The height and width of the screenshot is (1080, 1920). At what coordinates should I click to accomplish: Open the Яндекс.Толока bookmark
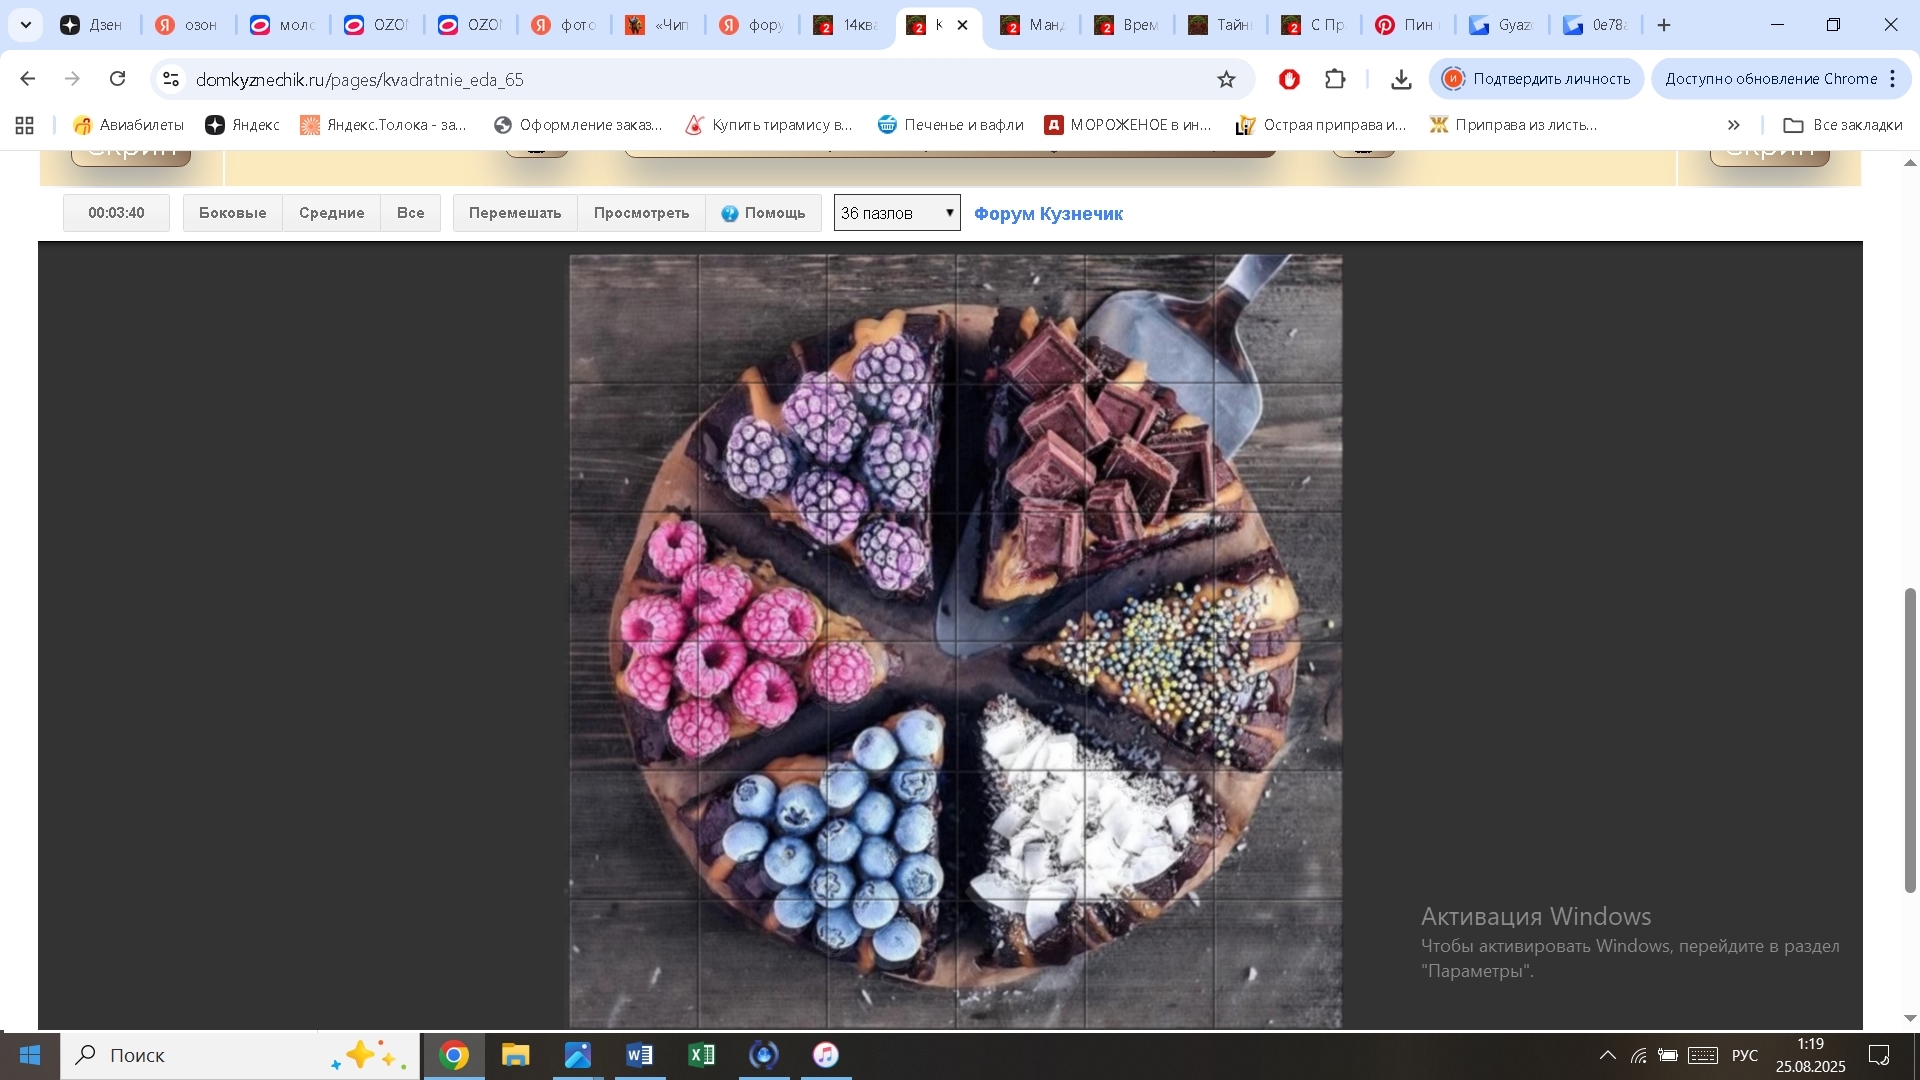(384, 125)
